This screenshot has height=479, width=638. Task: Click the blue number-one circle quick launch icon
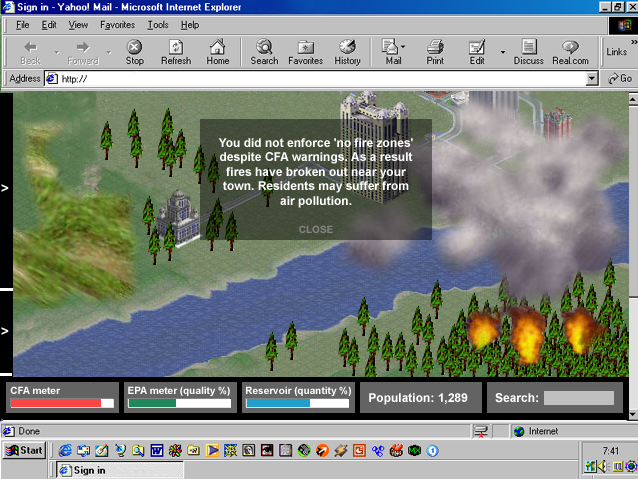(x=433, y=451)
